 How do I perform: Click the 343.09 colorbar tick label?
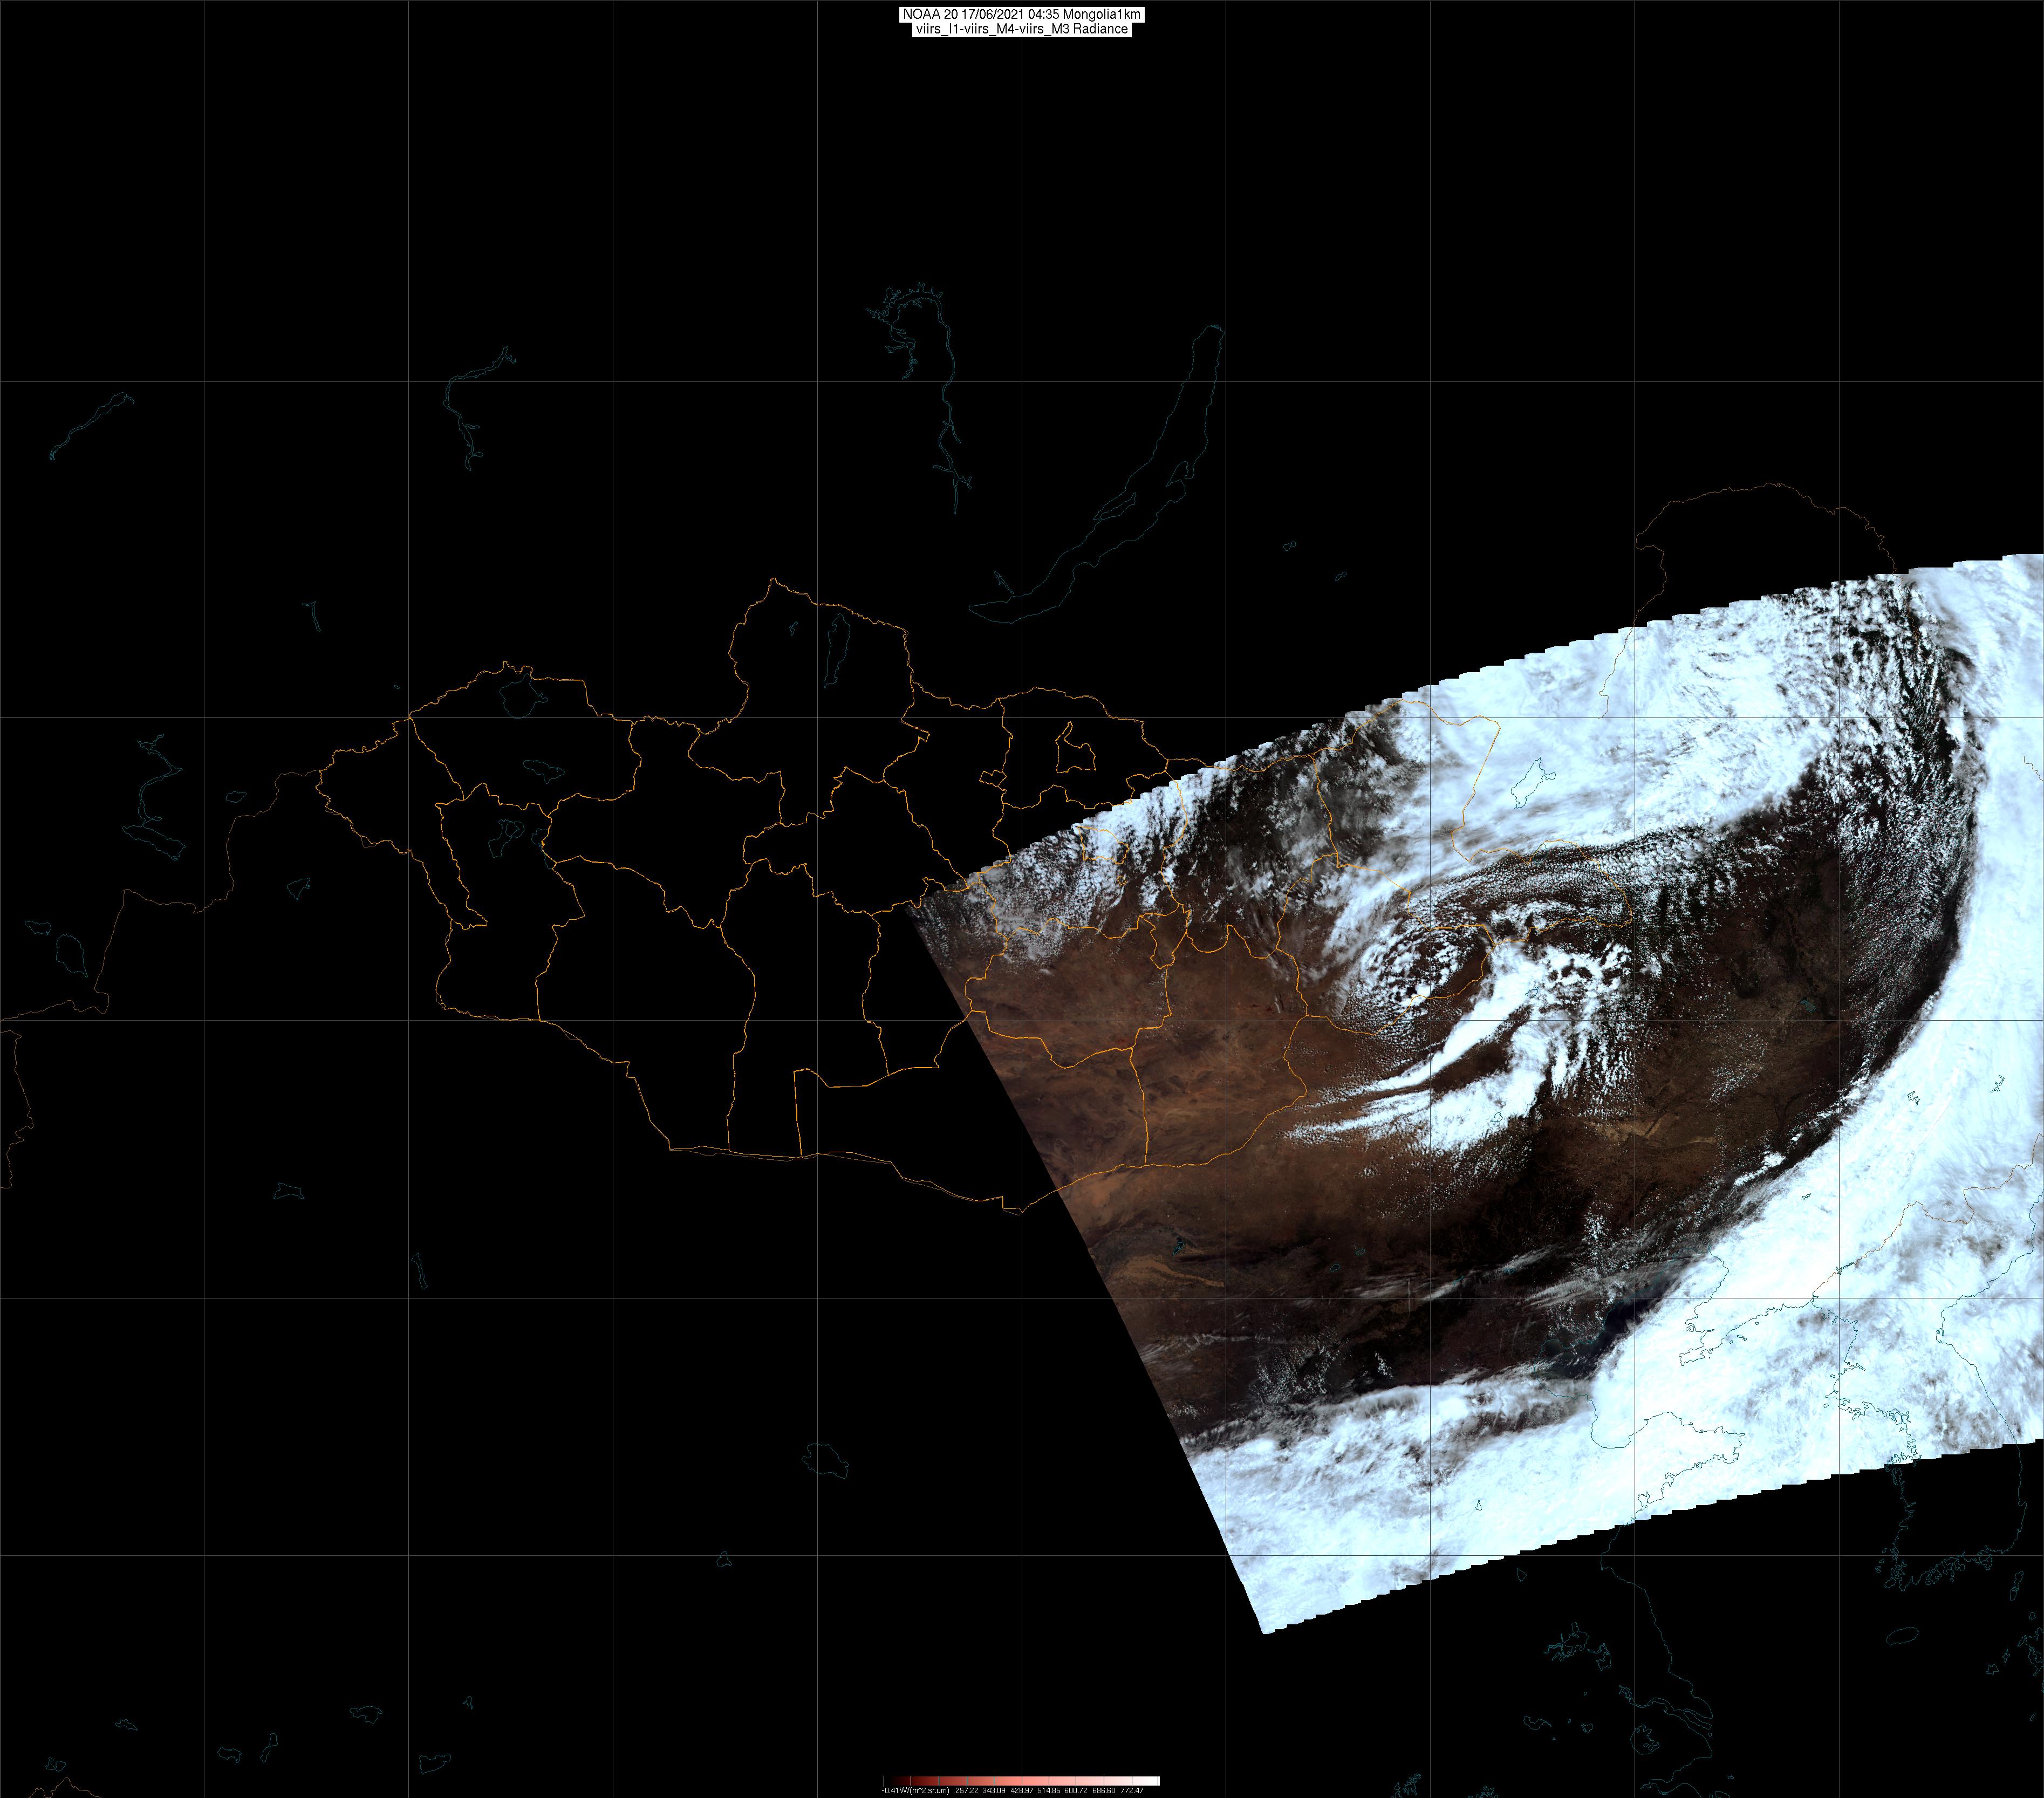[994, 1791]
